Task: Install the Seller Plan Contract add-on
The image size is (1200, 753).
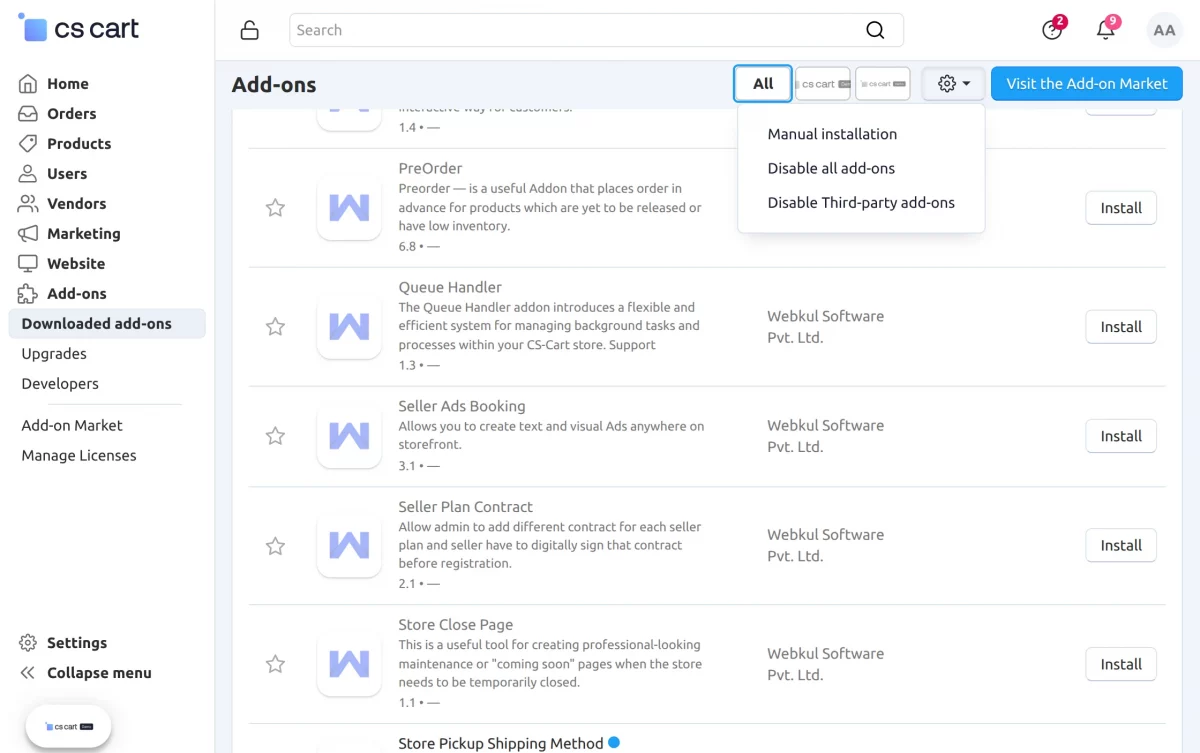Action: coord(1121,545)
